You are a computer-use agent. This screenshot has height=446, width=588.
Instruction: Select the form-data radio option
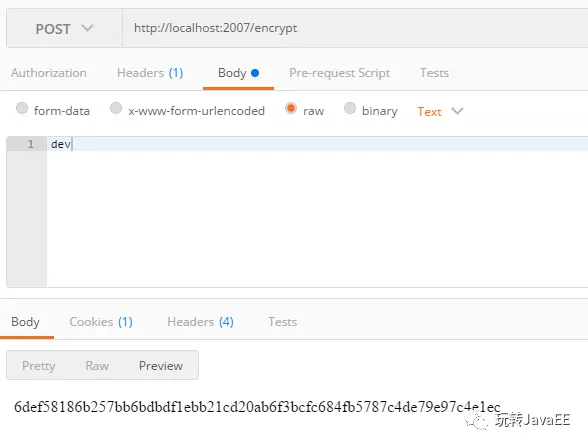(x=22, y=108)
